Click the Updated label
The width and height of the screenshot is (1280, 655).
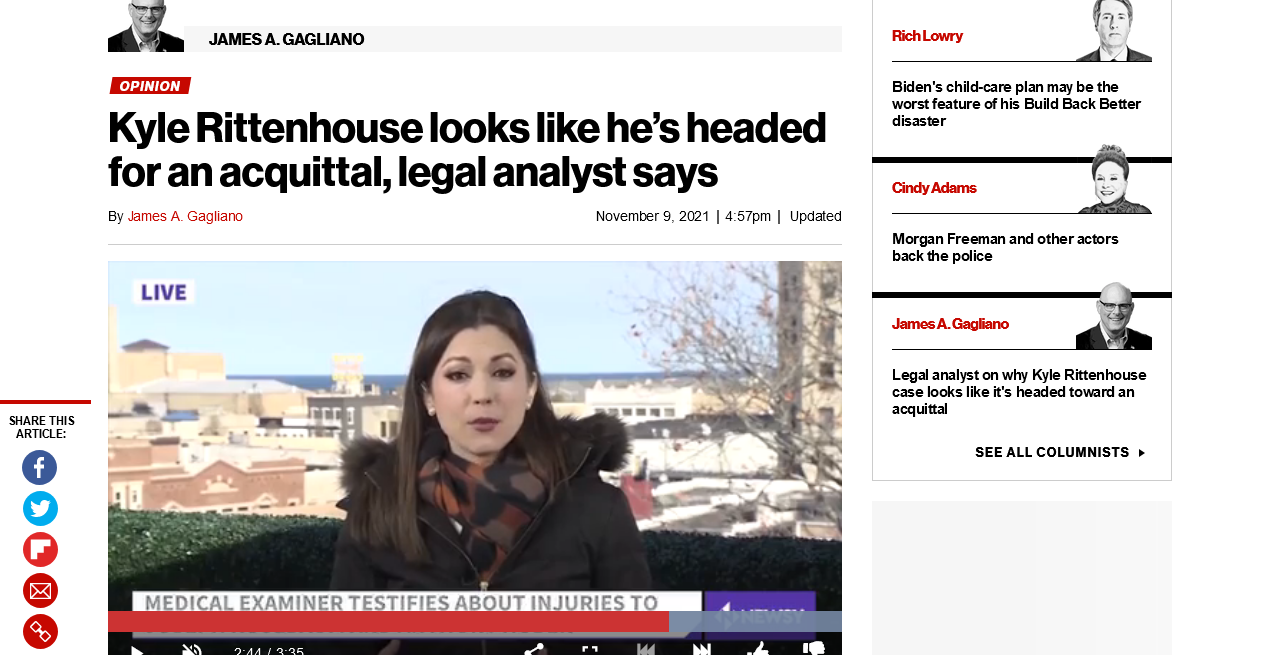point(816,216)
